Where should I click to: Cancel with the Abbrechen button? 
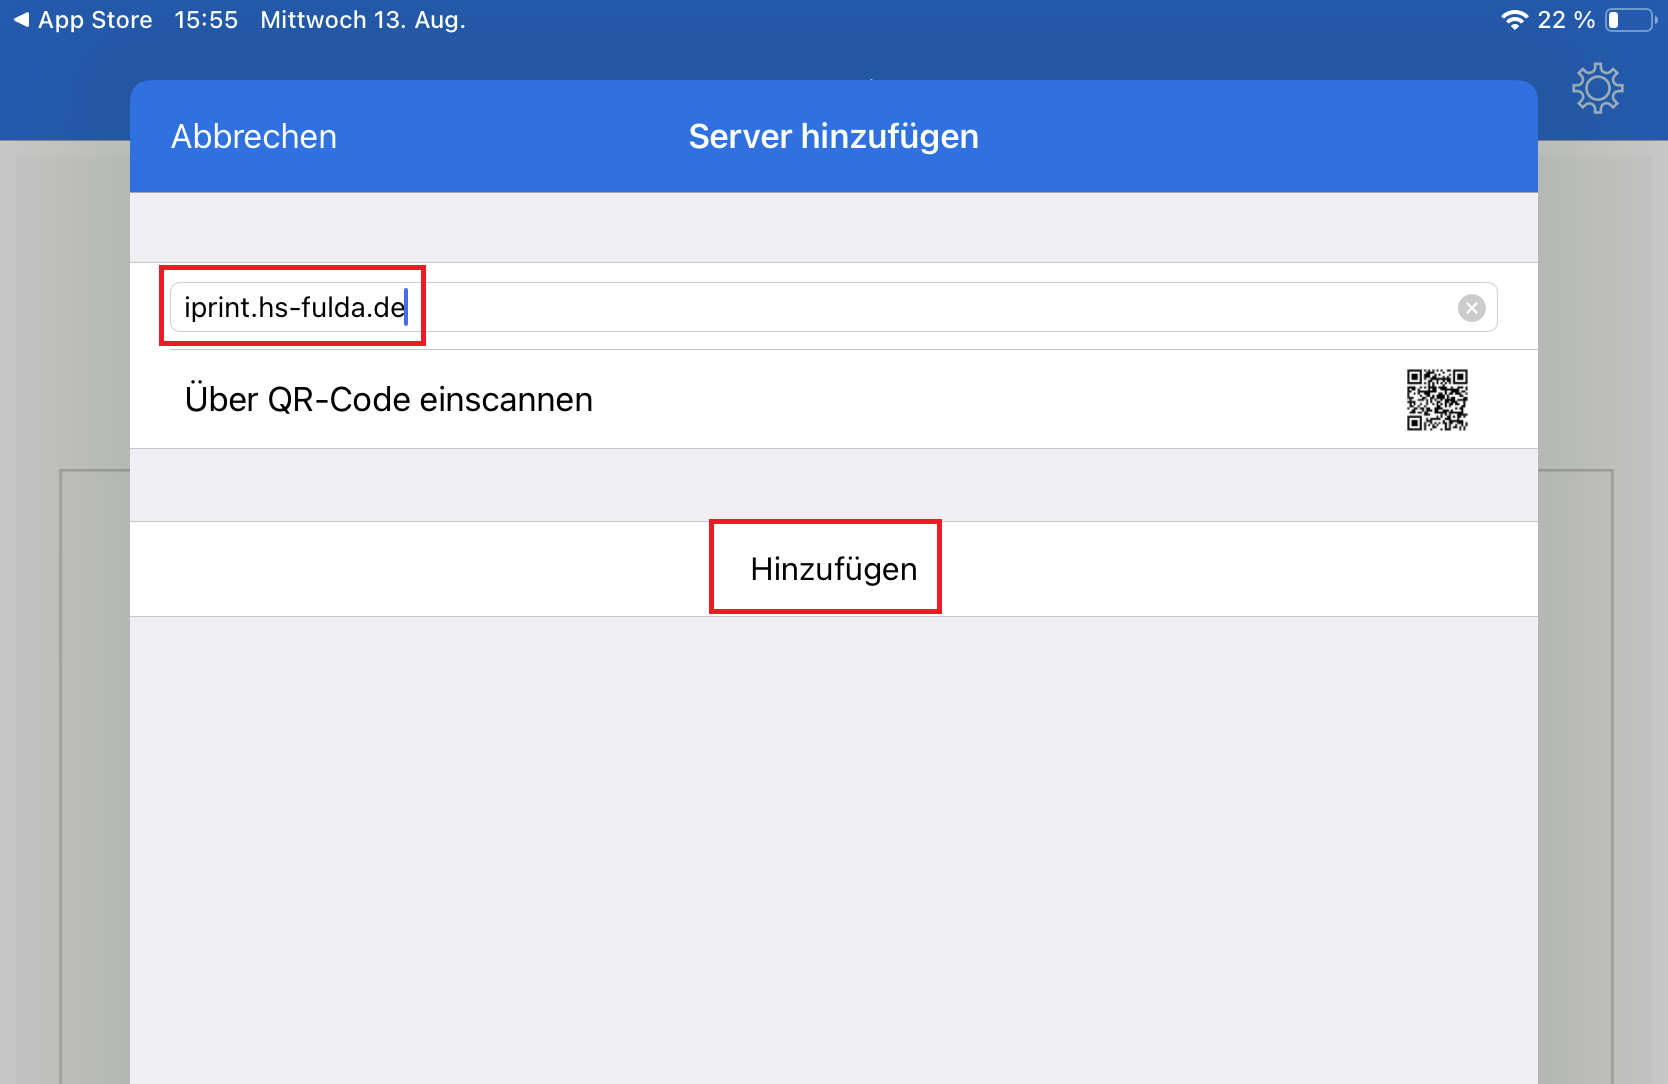coord(254,137)
